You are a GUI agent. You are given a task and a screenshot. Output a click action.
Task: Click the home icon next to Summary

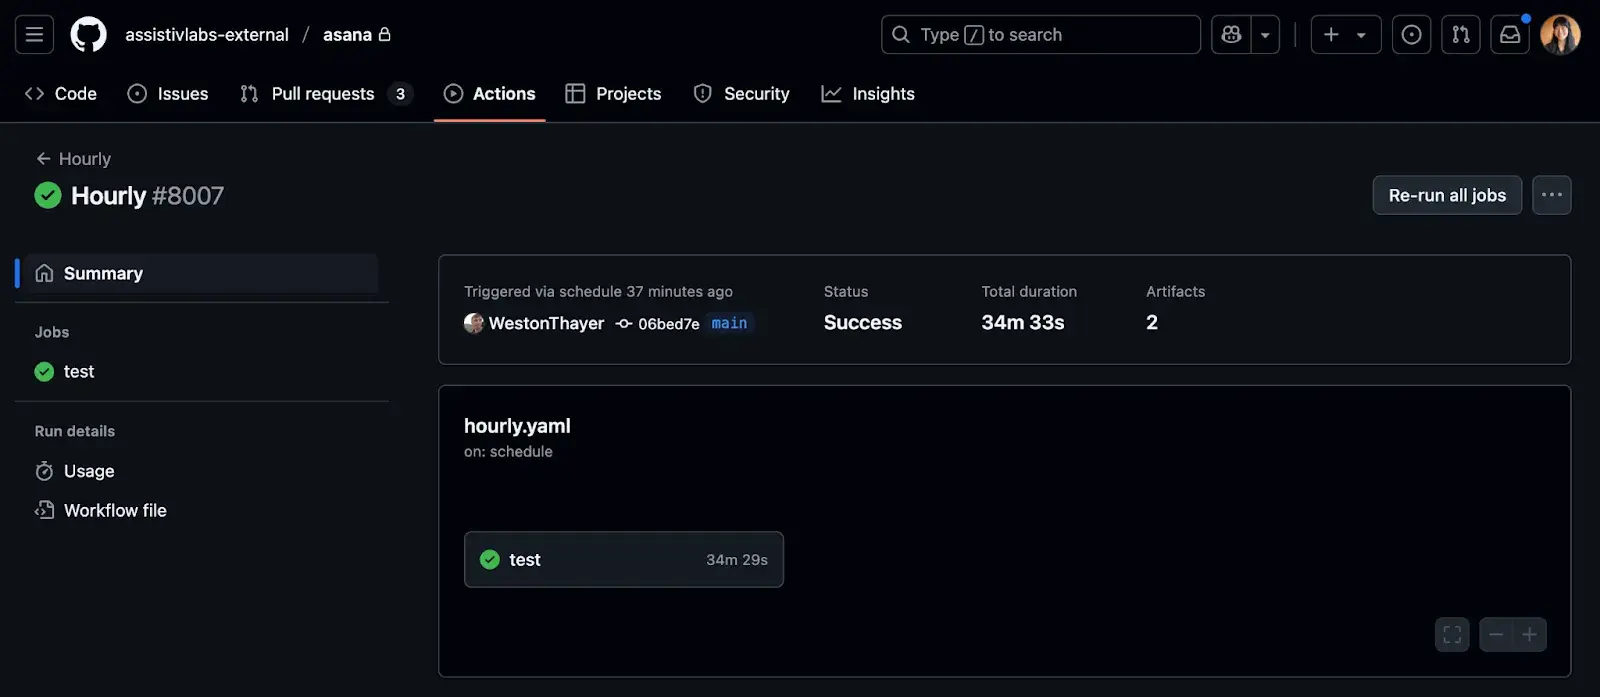click(x=44, y=273)
